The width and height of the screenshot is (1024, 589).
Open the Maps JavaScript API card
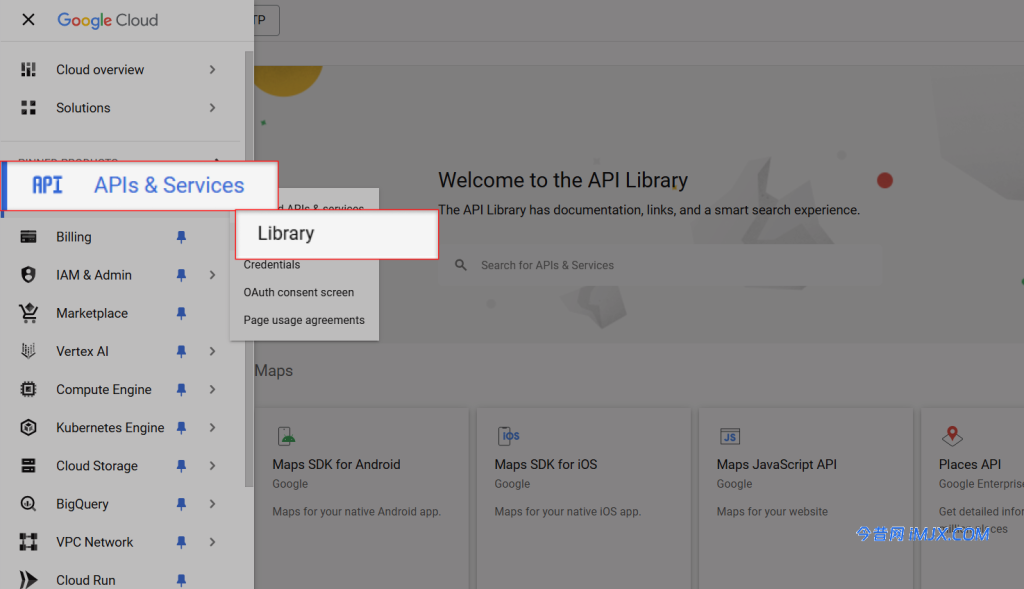(806, 498)
